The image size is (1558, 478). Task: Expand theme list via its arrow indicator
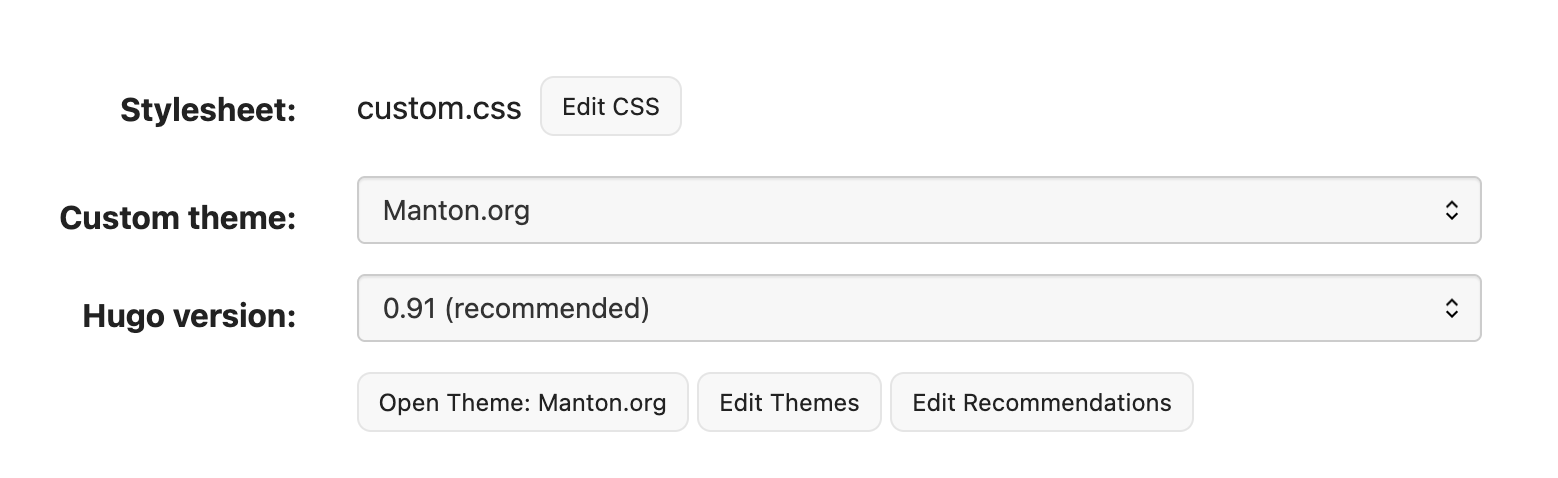[1451, 211]
